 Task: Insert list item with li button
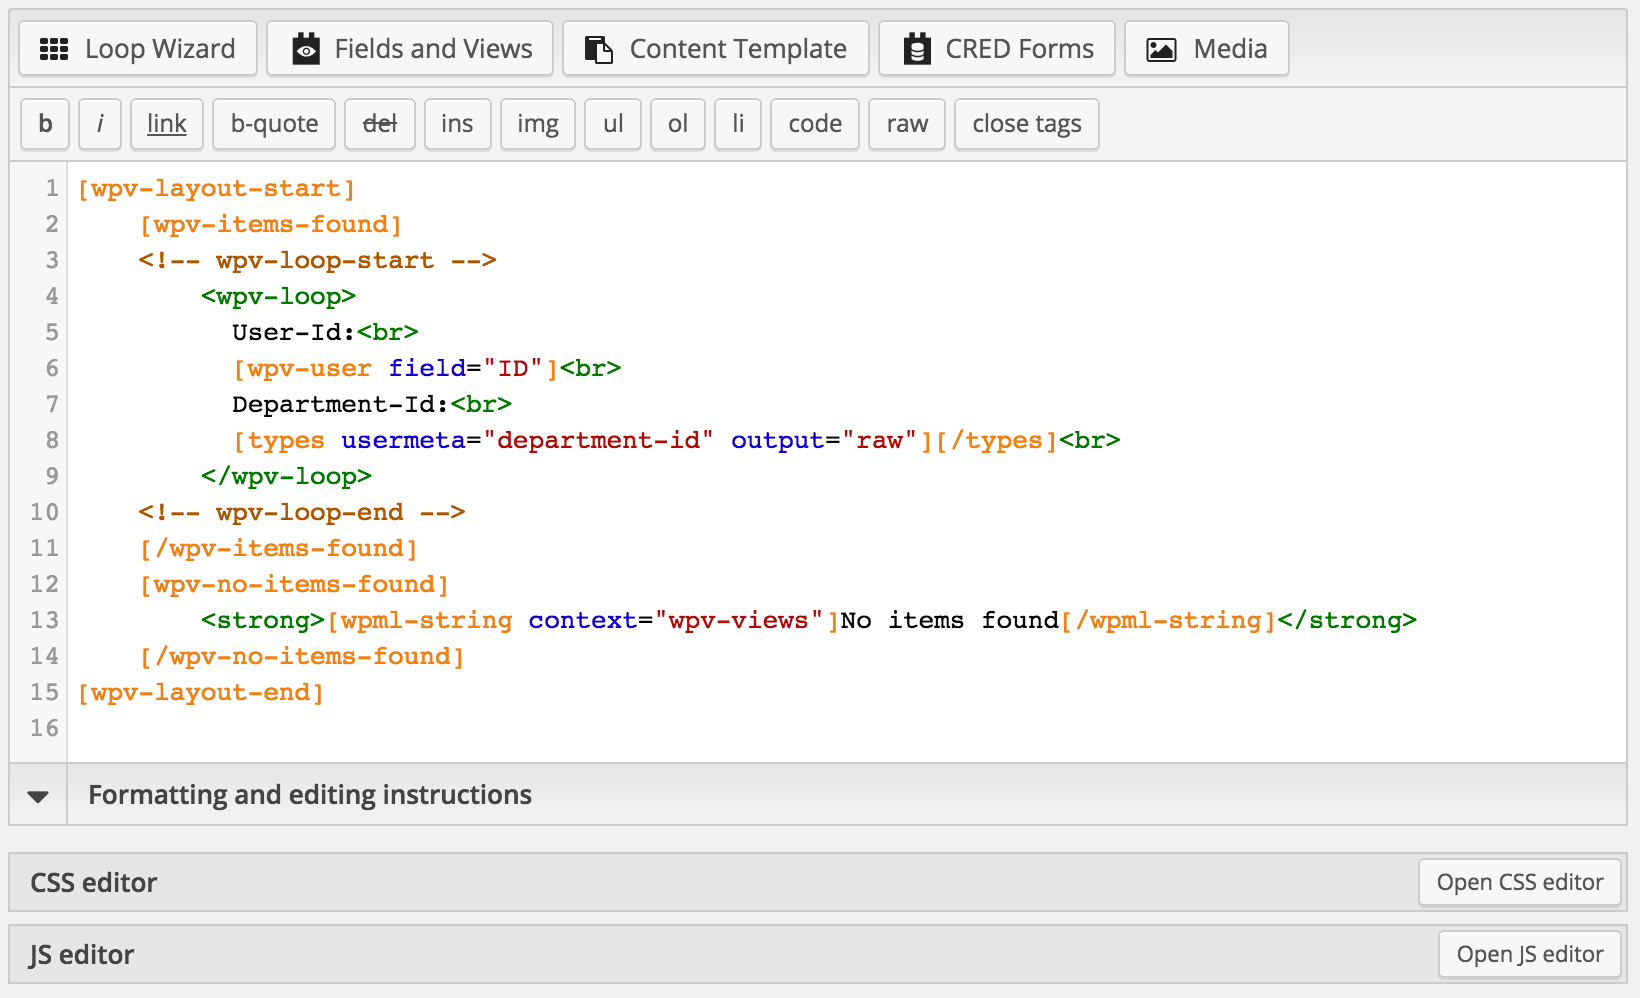click(738, 124)
